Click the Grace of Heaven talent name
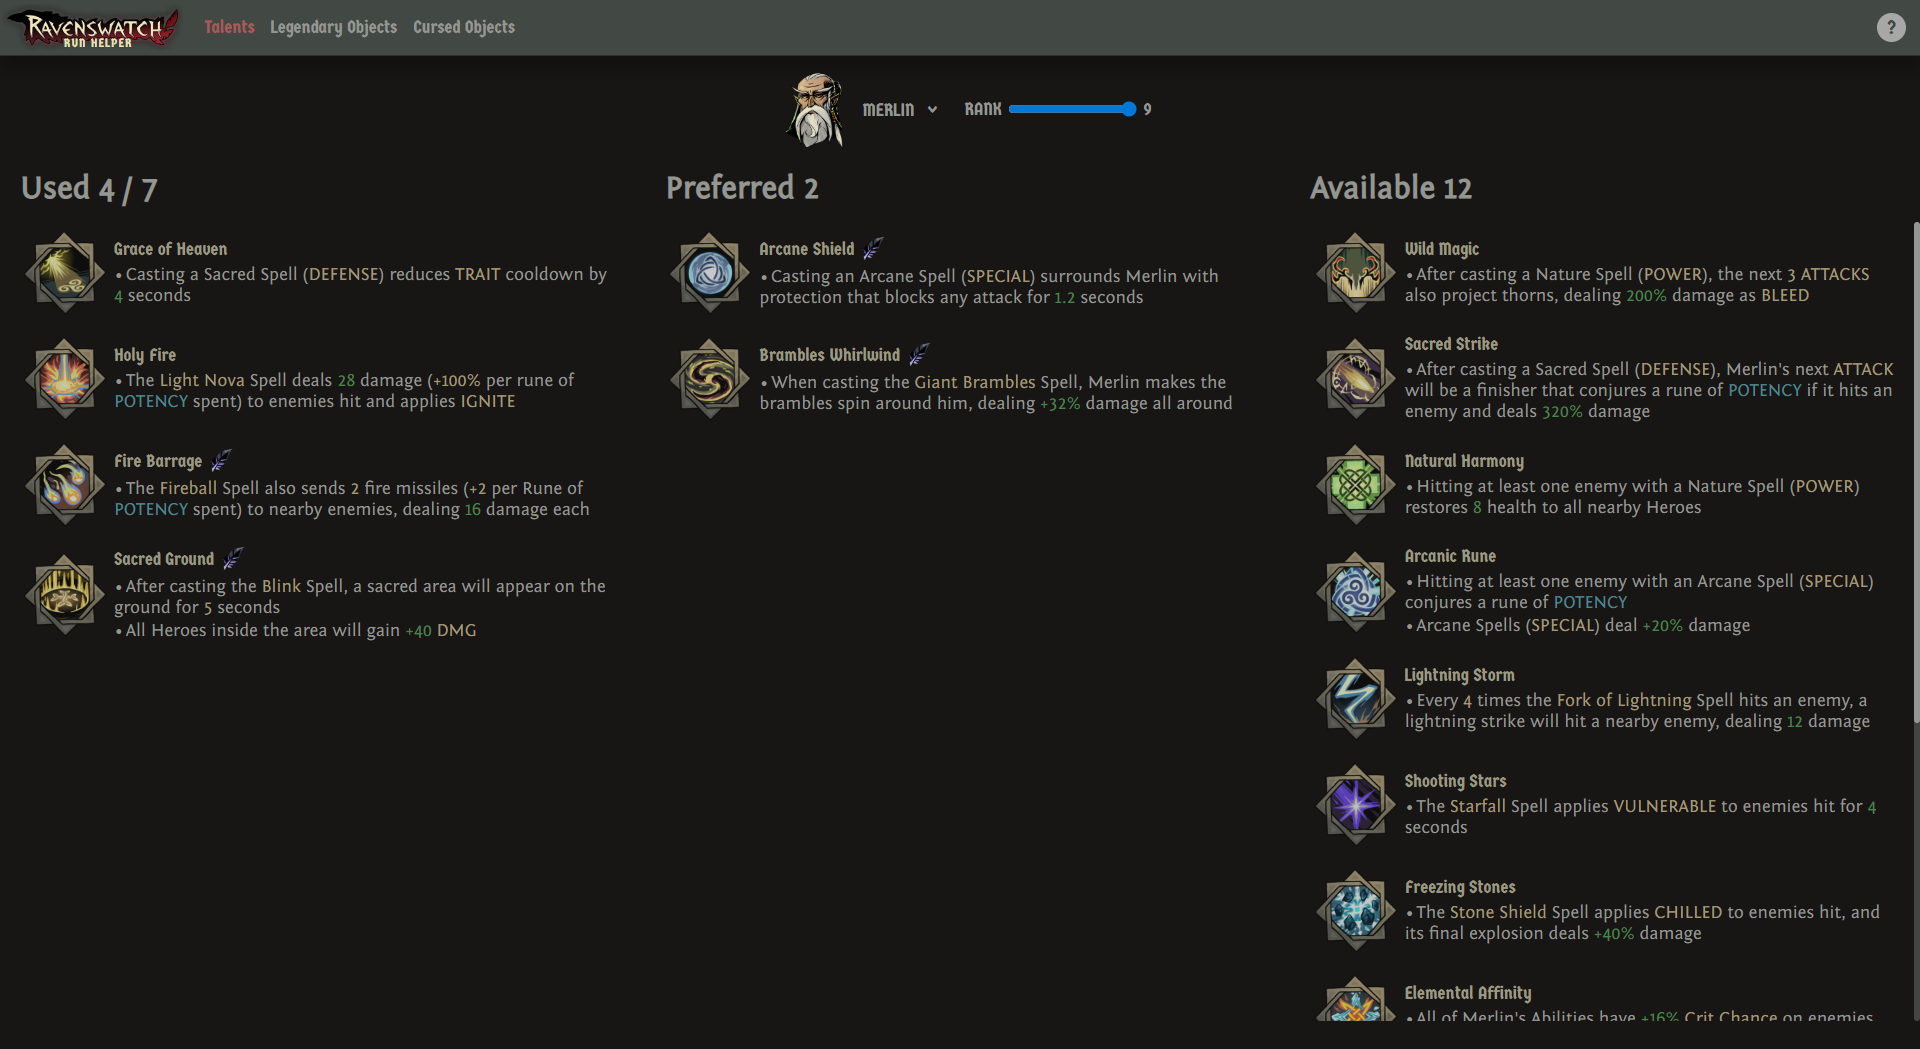The width and height of the screenshot is (1920, 1049). coord(170,249)
